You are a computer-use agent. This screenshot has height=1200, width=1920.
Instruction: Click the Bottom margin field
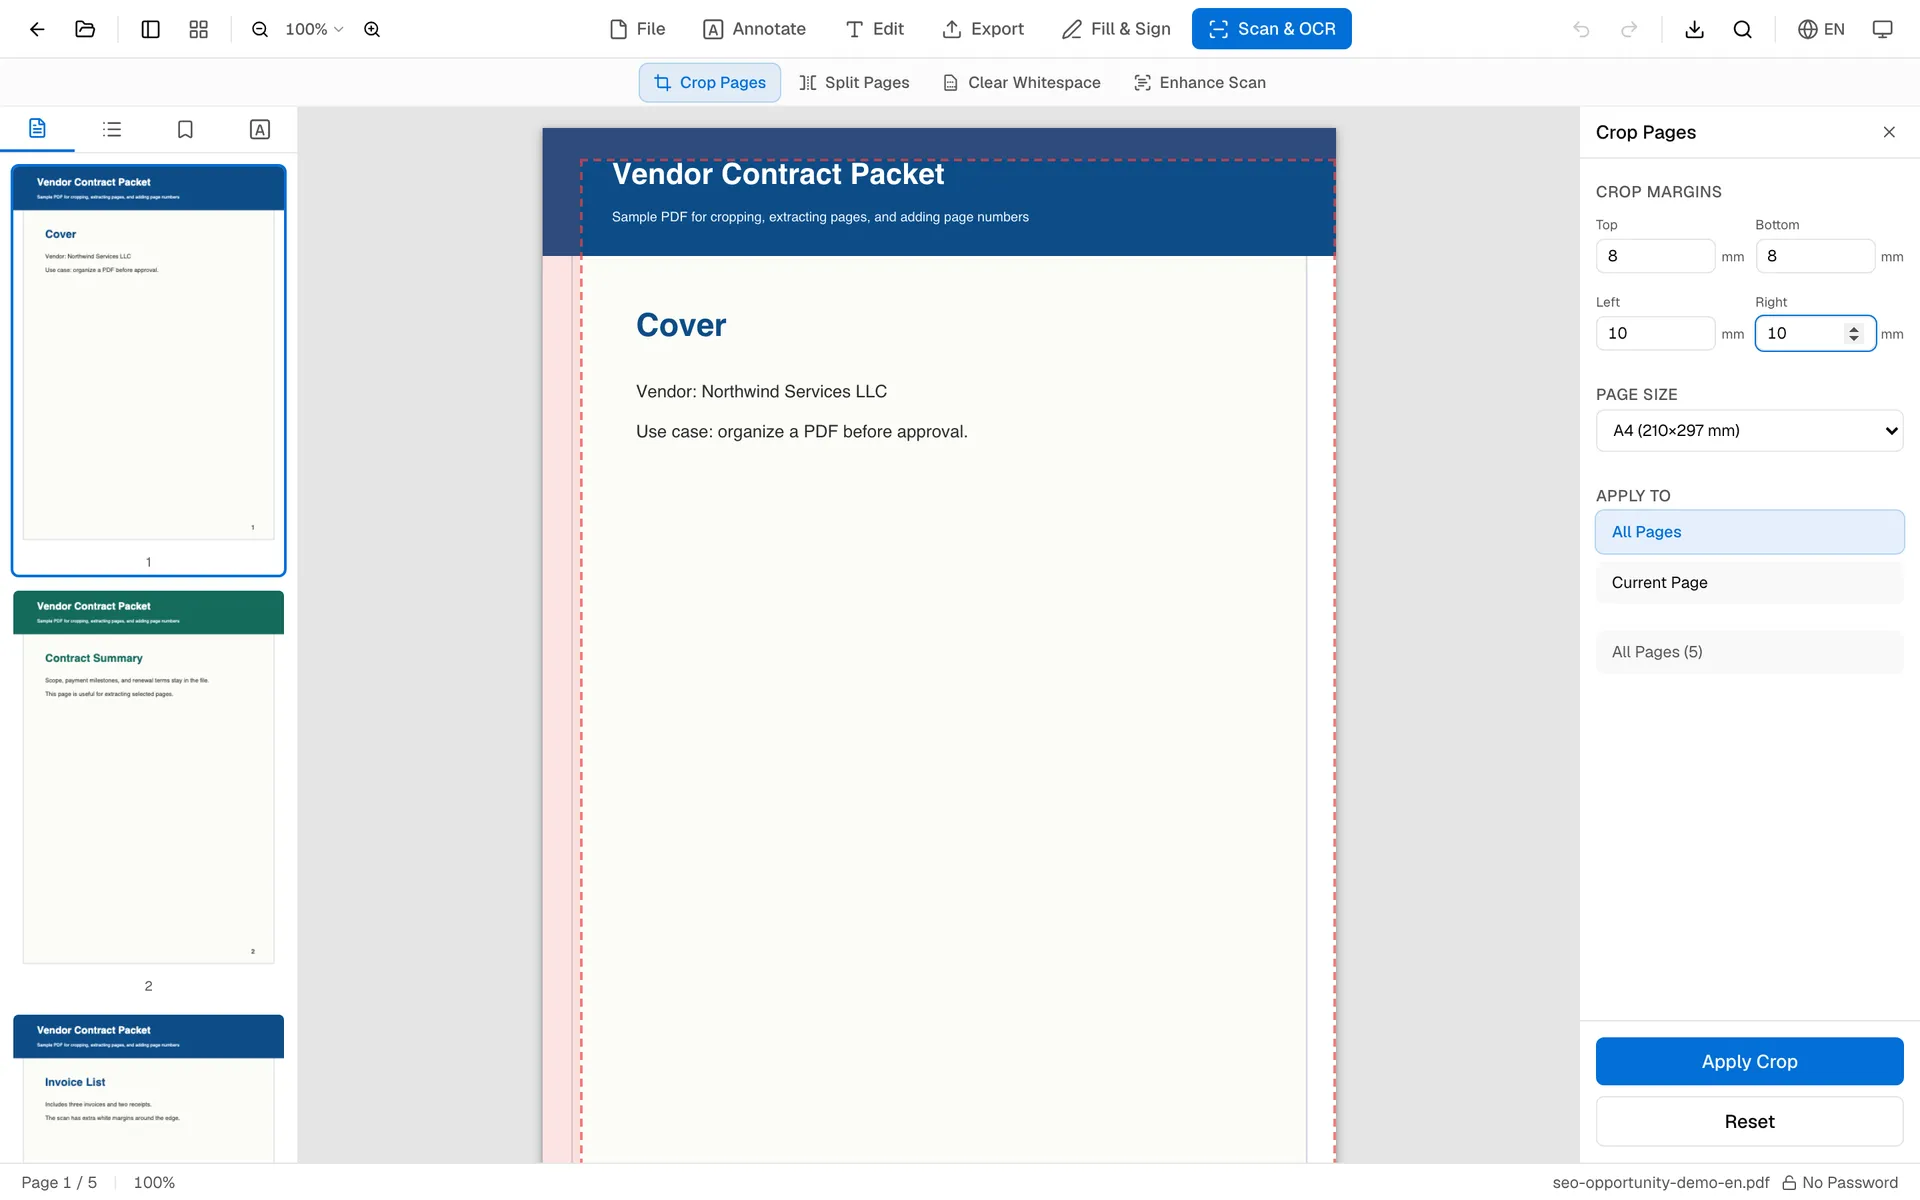point(1815,256)
